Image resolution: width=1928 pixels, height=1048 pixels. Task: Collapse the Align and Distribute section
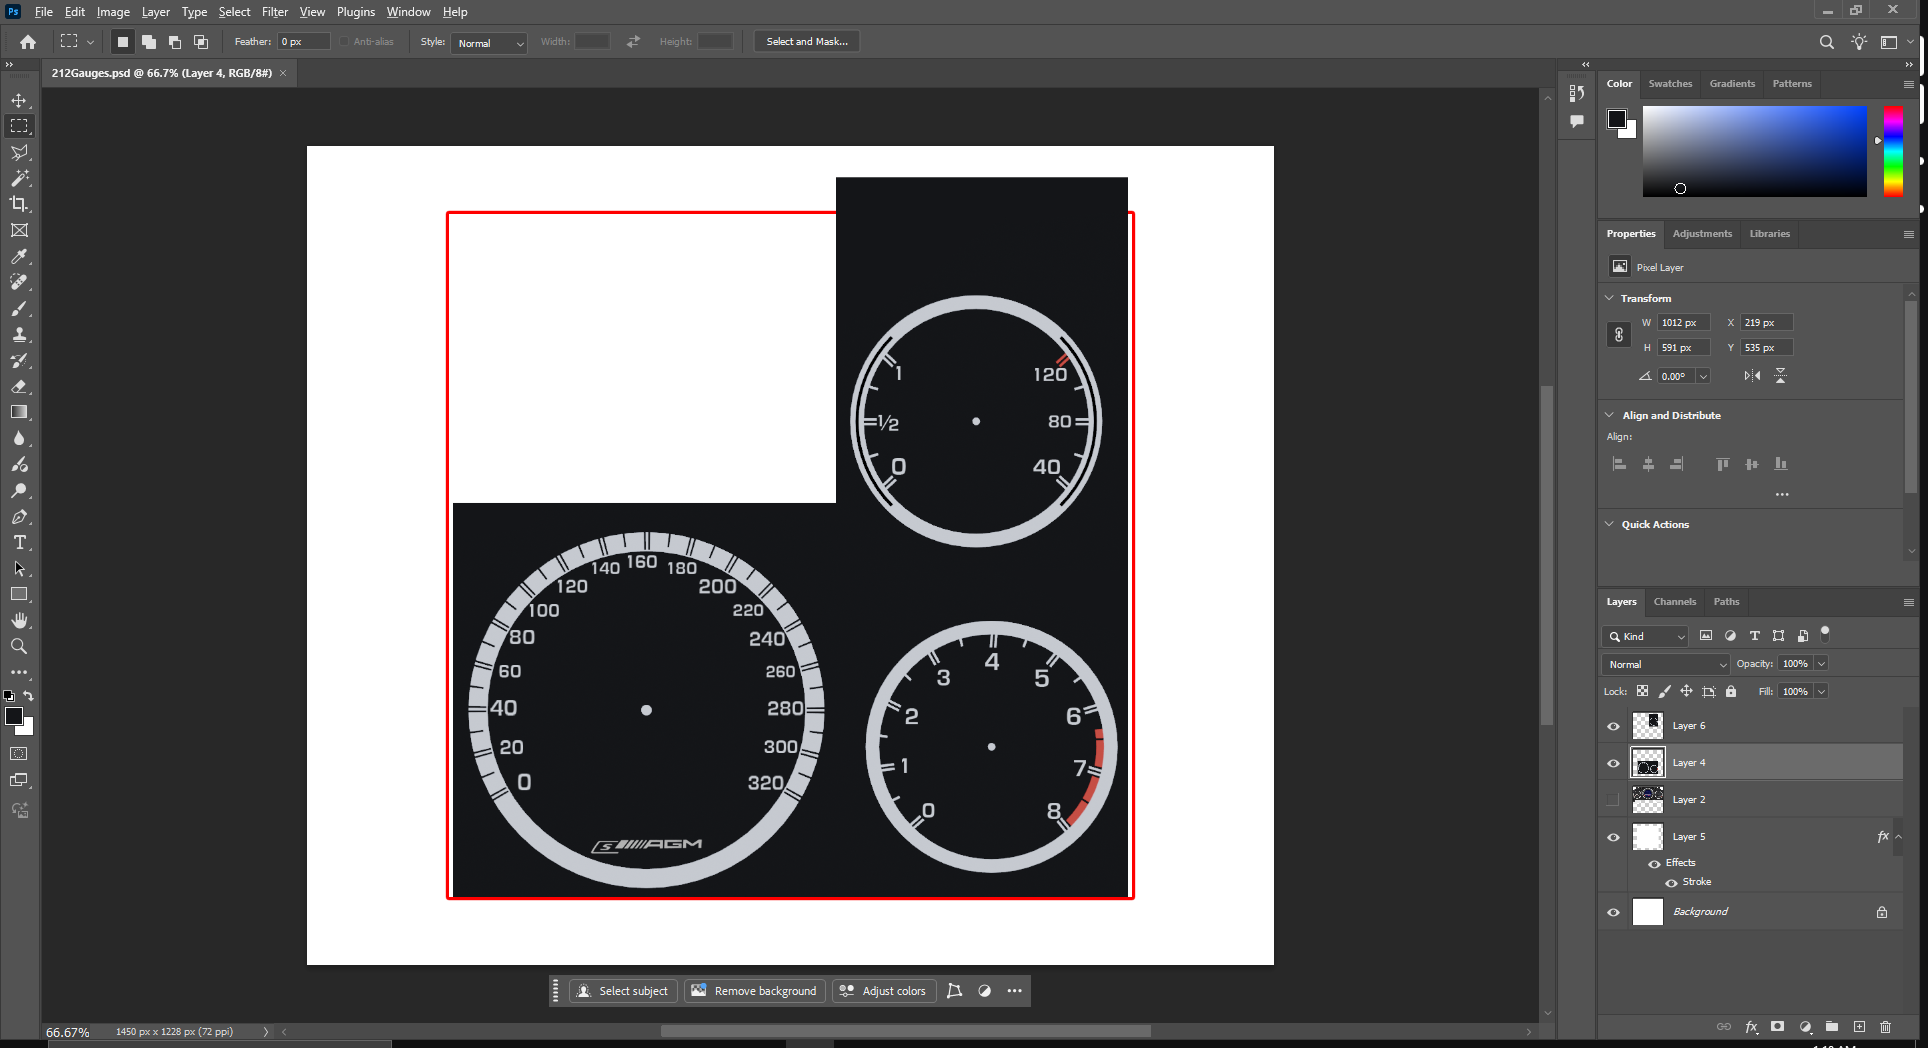pos(1609,415)
